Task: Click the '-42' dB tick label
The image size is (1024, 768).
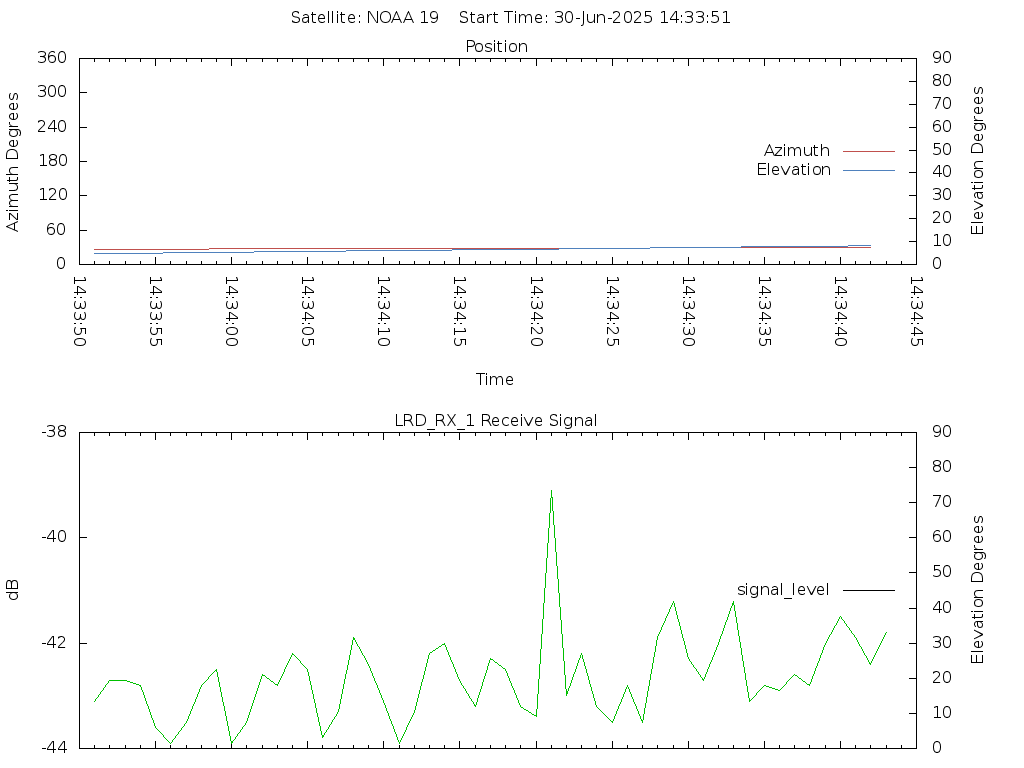Action: click(x=54, y=643)
